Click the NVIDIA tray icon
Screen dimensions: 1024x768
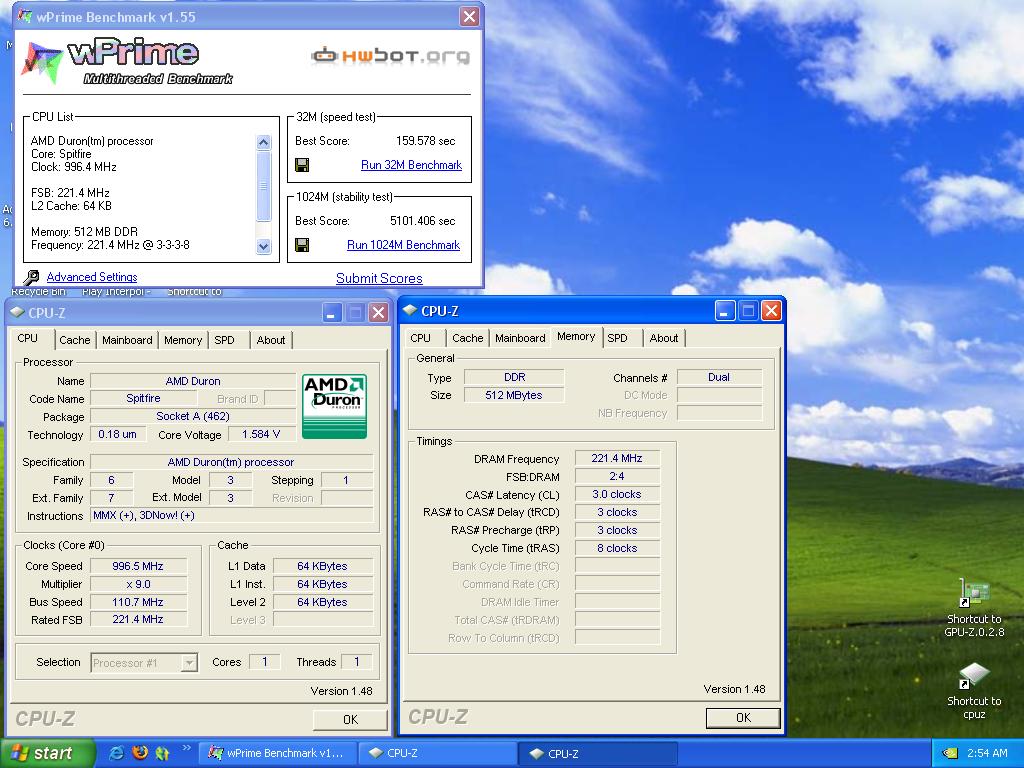950,753
